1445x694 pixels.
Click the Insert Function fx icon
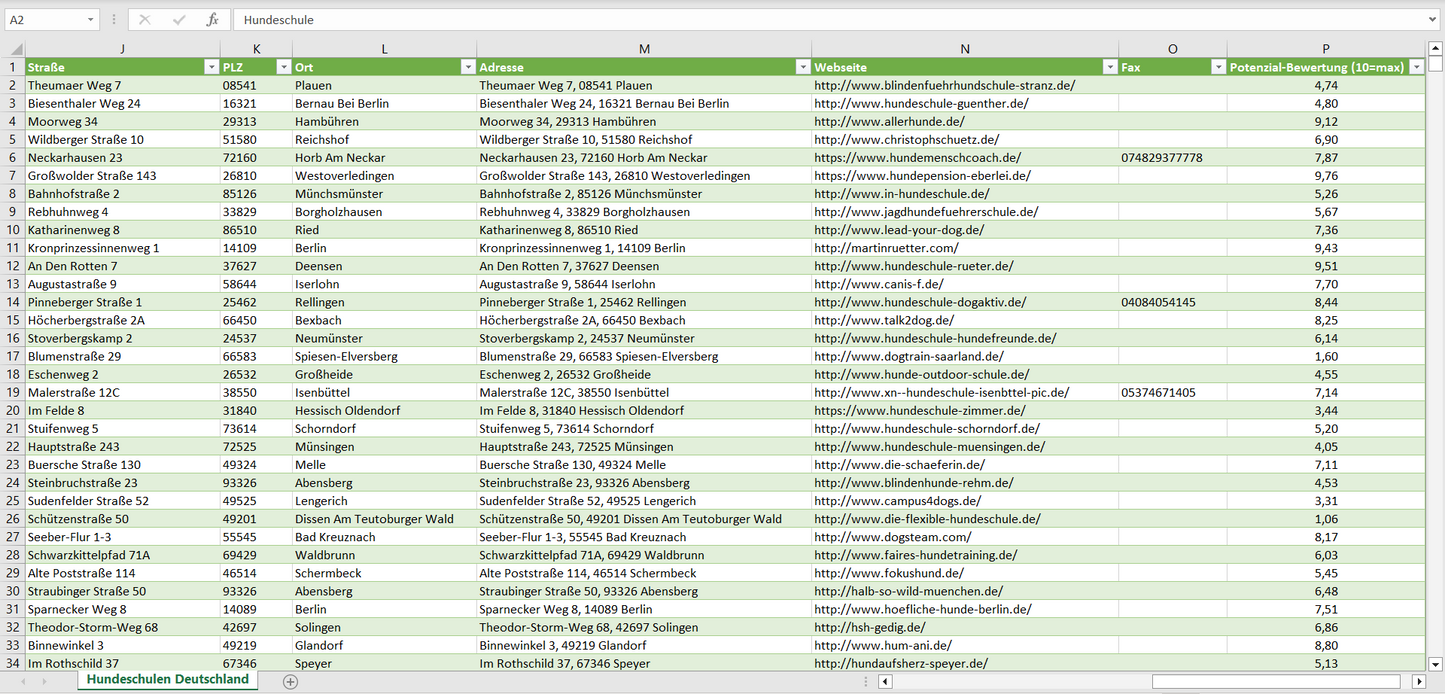pyautogui.click(x=212, y=20)
